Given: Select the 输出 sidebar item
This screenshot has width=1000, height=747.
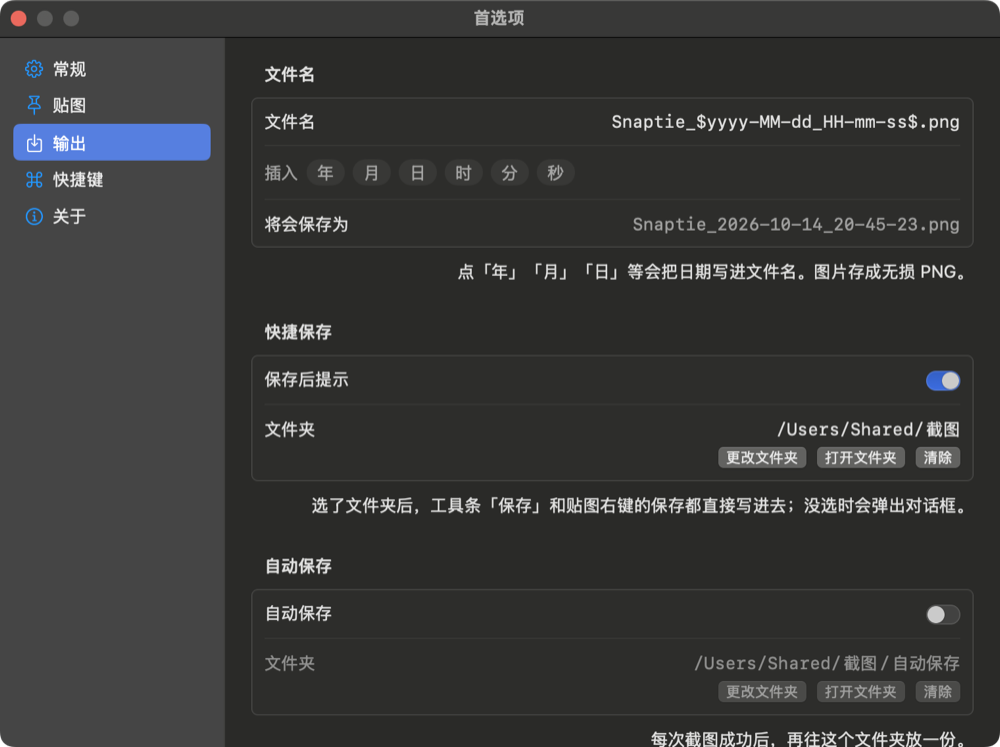Looking at the screenshot, I should pos(112,142).
